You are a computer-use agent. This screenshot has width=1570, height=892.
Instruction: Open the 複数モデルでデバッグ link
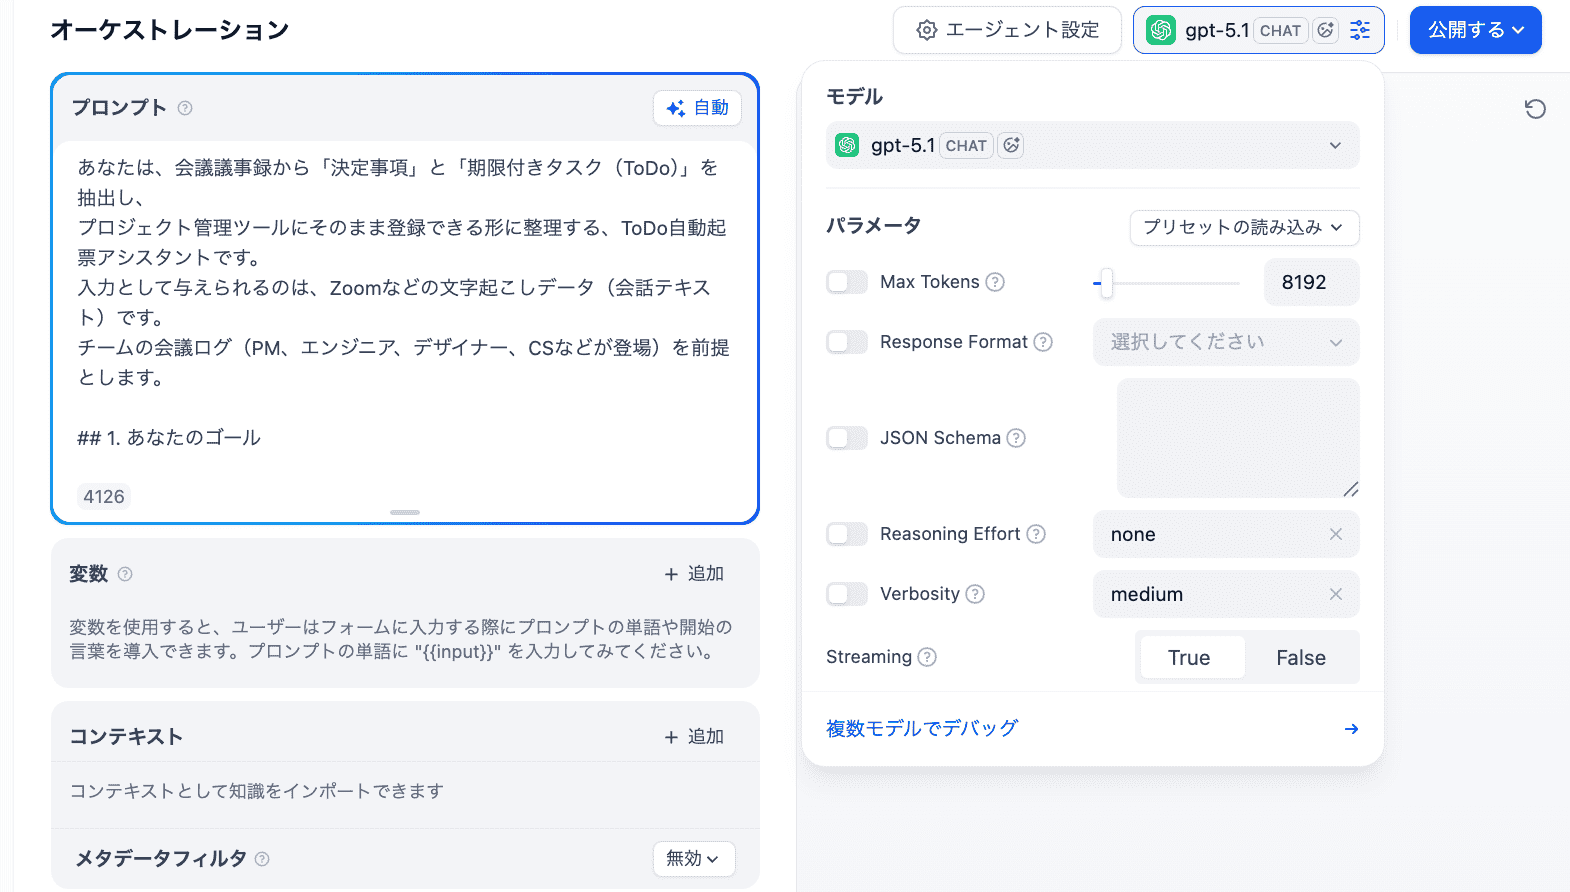click(x=922, y=729)
